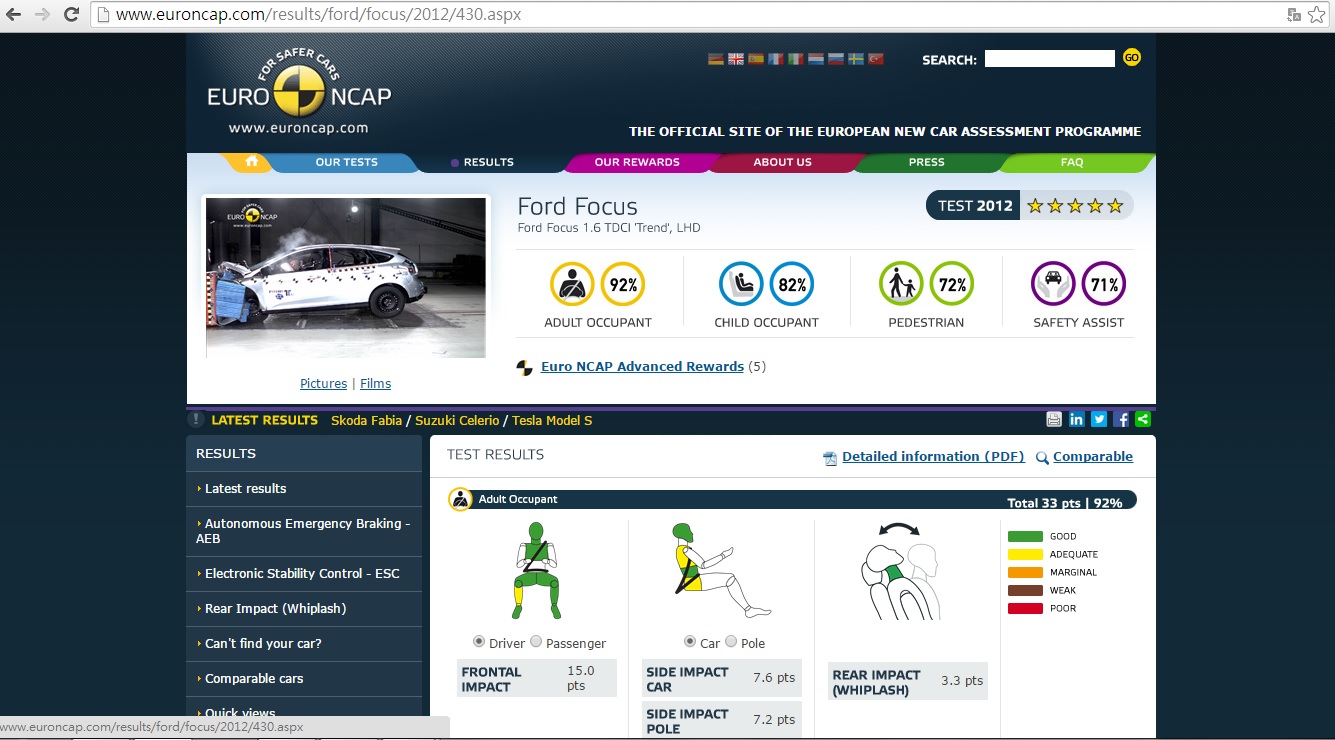Go to the Home tab icon
Image resolution: width=1335 pixels, height=740 pixels.
pyautogui.click(x=251, y=161)
